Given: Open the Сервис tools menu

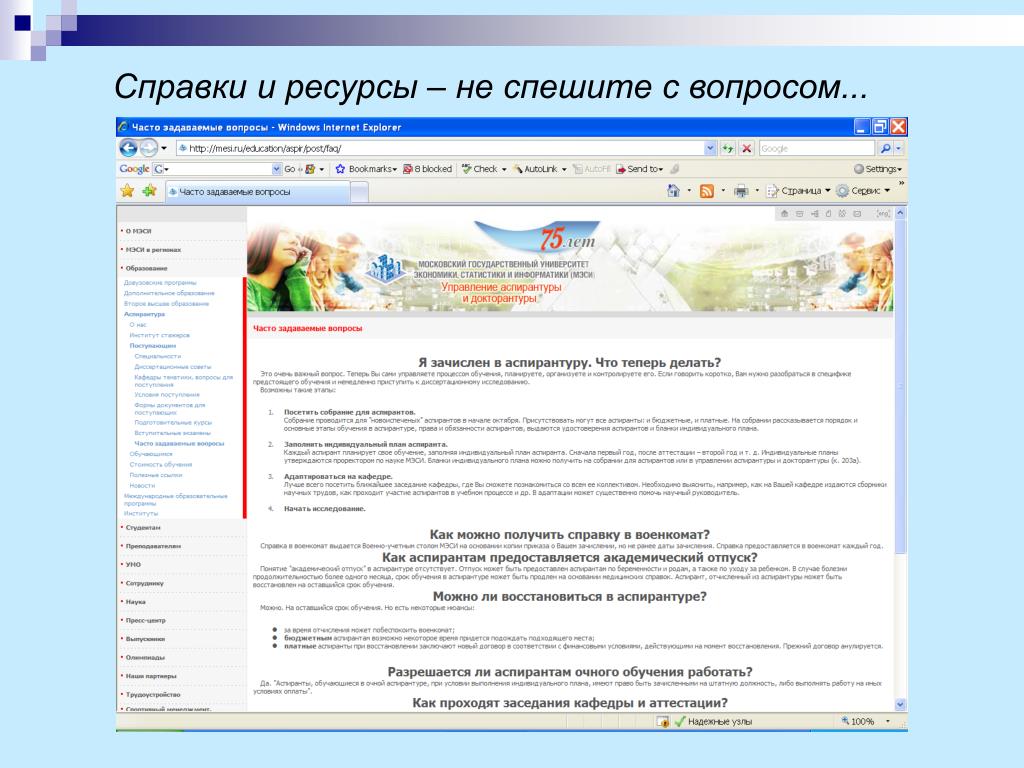Looking at the screenshot, I should pos(863,191).
